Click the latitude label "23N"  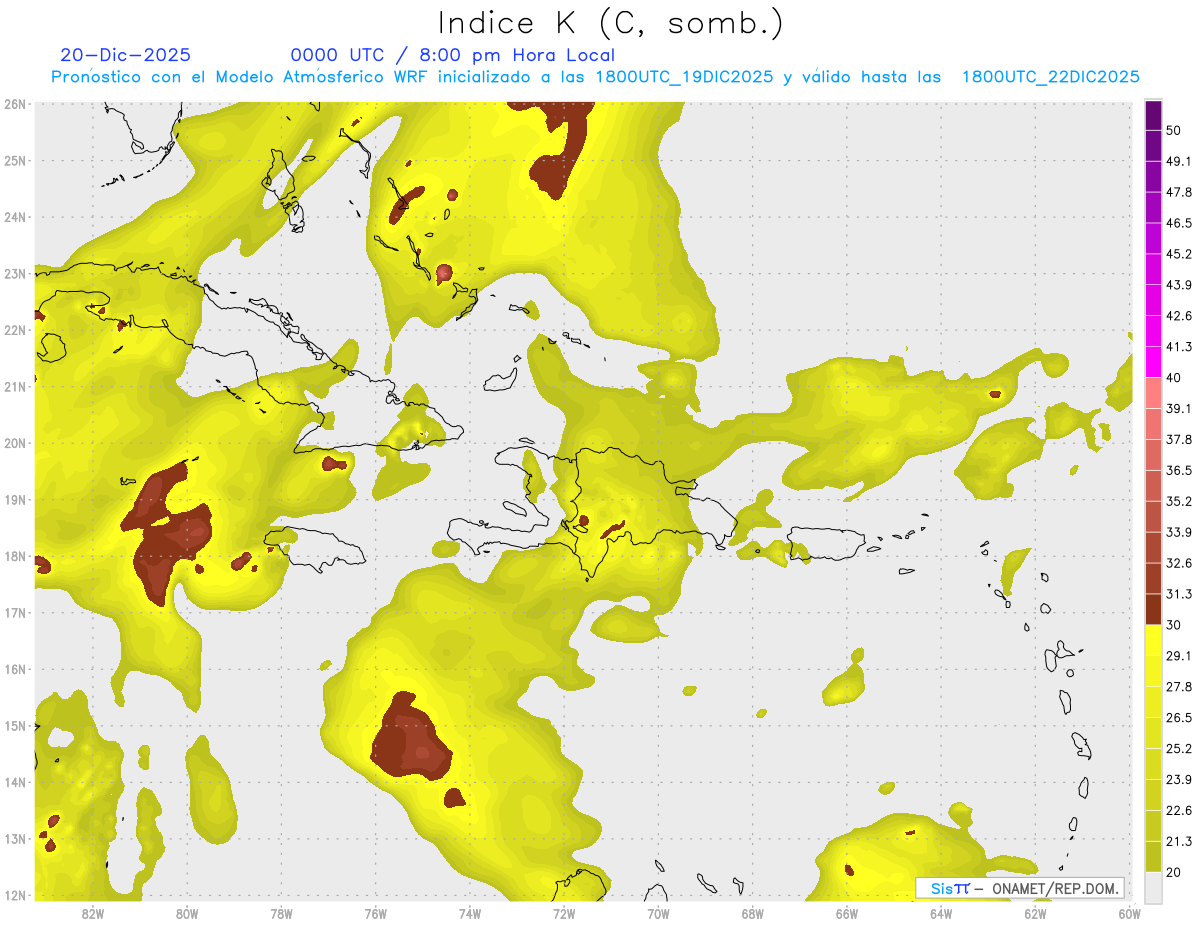pyautogui.click(x=15, y=274)
